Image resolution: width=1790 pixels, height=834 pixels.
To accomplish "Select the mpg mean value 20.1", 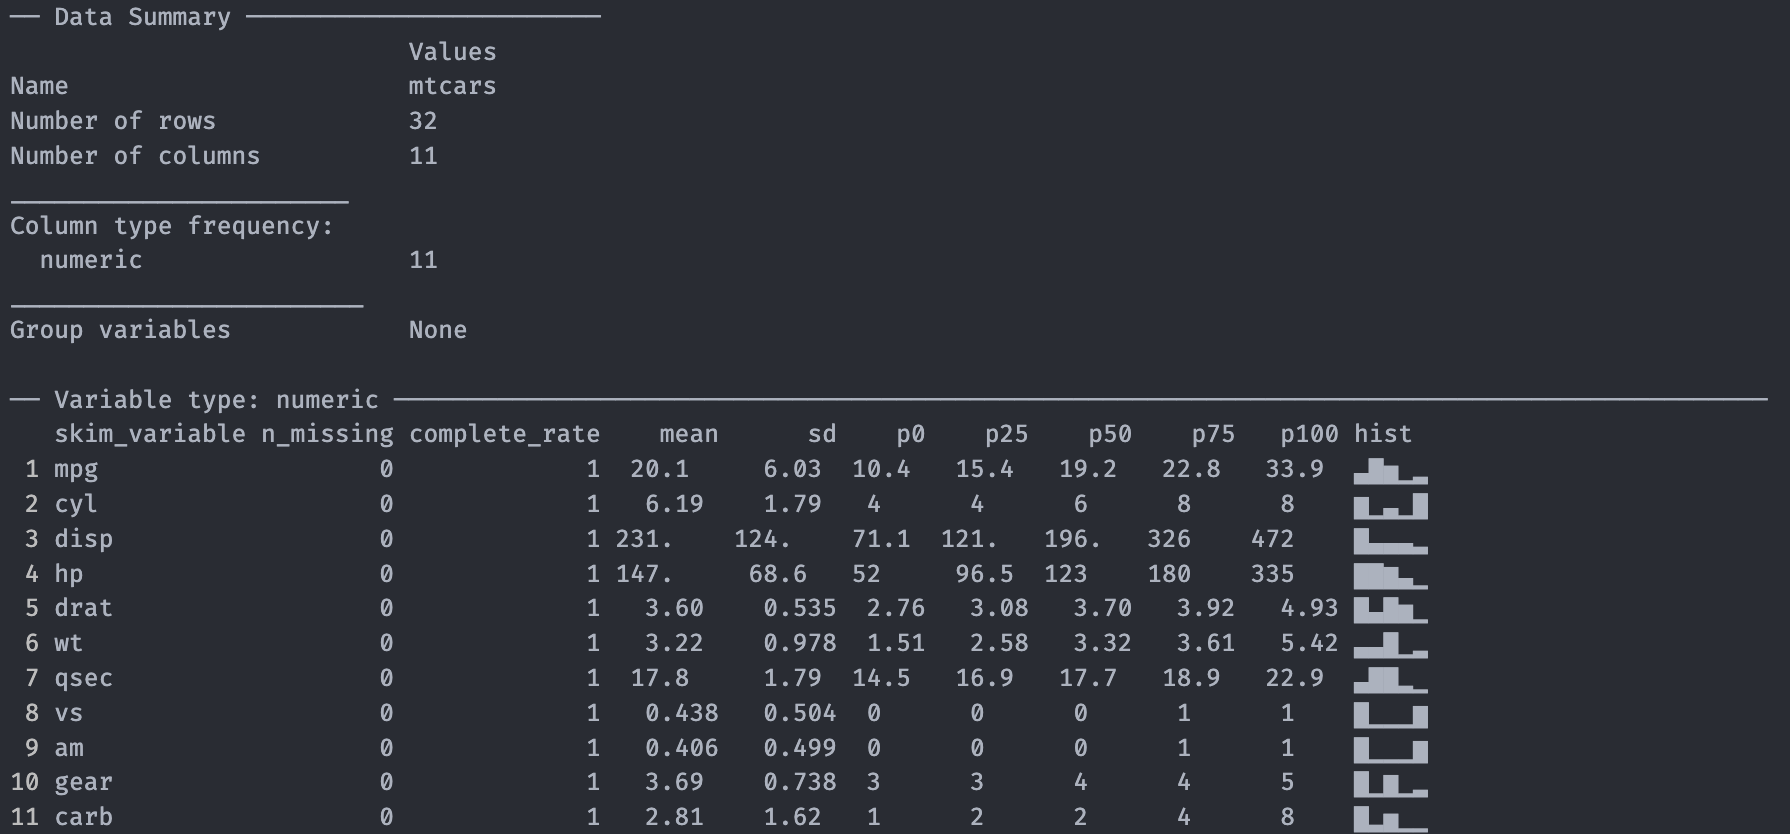I will click(658, 469).
